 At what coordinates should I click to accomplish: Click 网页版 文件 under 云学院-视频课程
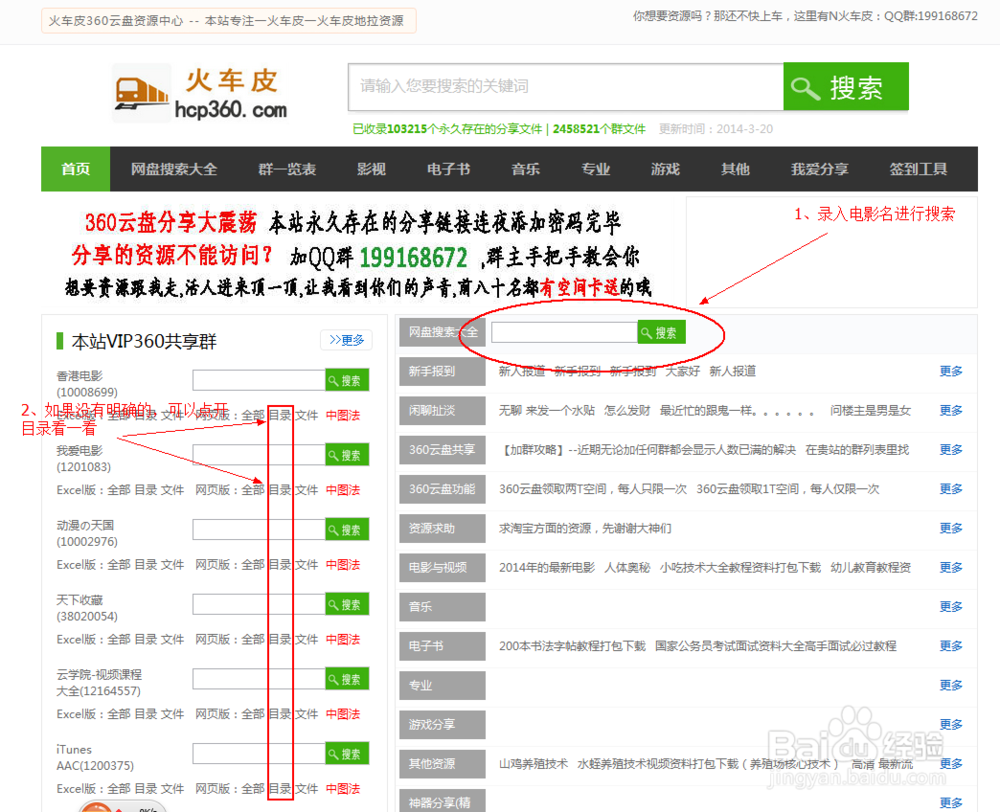307,714
